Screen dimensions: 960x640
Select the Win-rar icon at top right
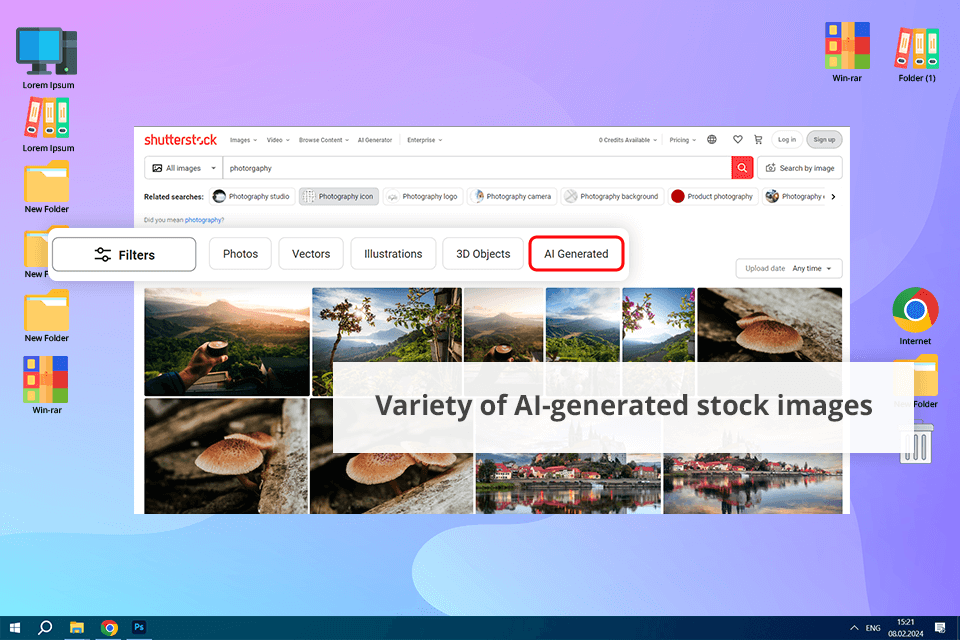click(x=847, y=52)
